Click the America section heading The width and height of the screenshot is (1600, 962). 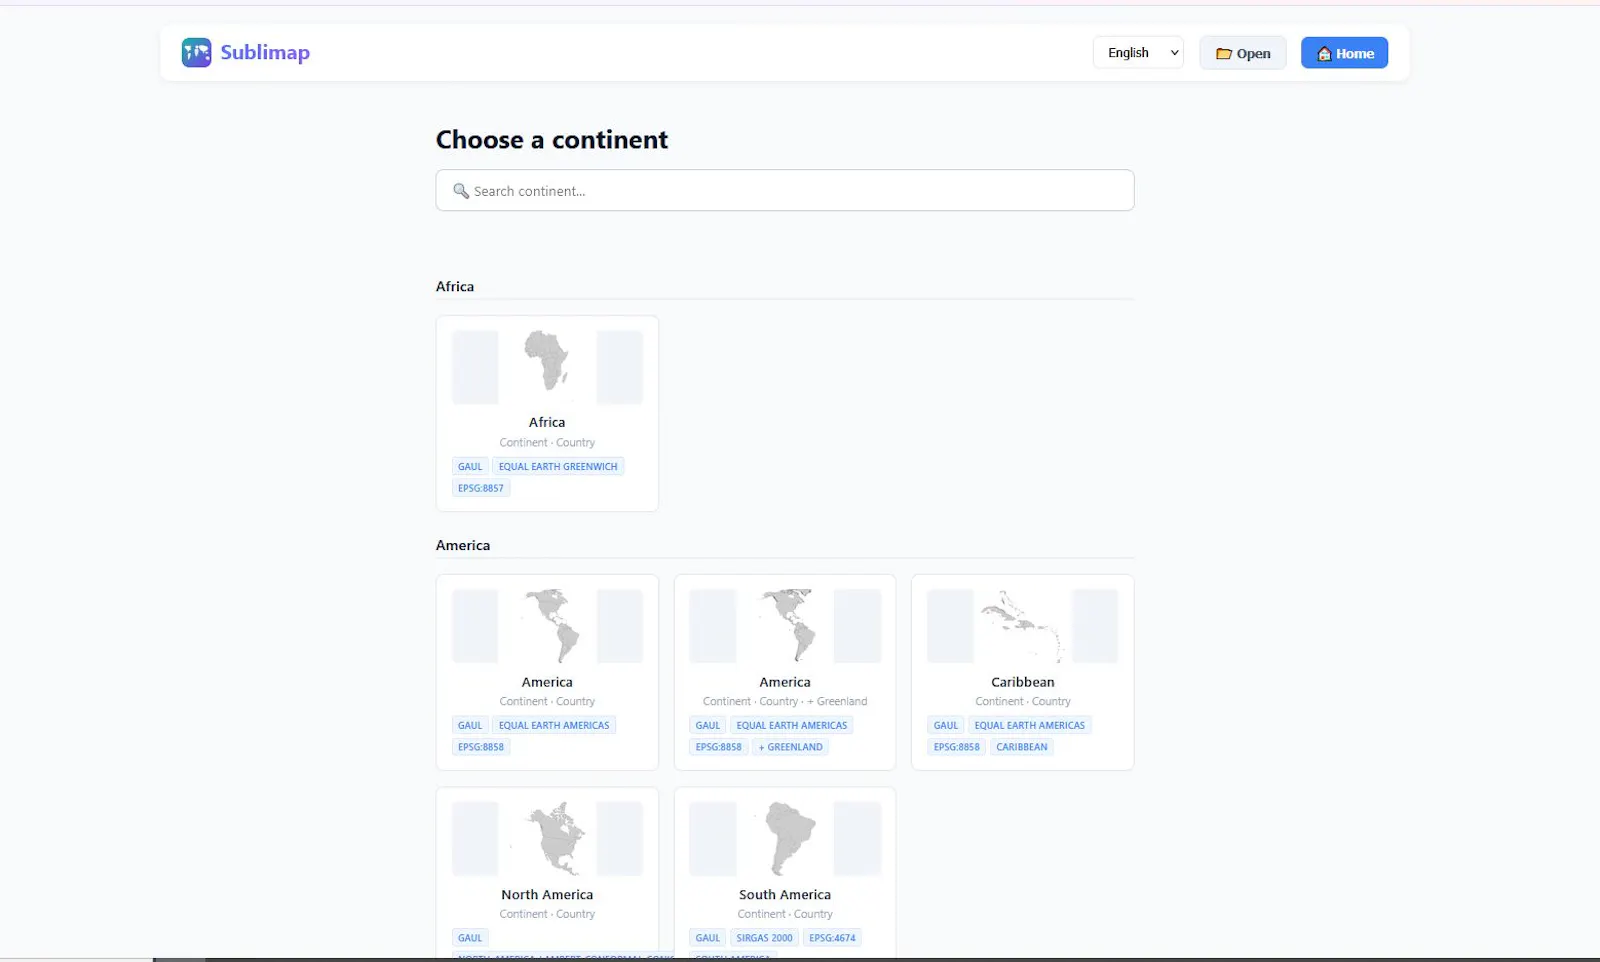click(463, 545)
